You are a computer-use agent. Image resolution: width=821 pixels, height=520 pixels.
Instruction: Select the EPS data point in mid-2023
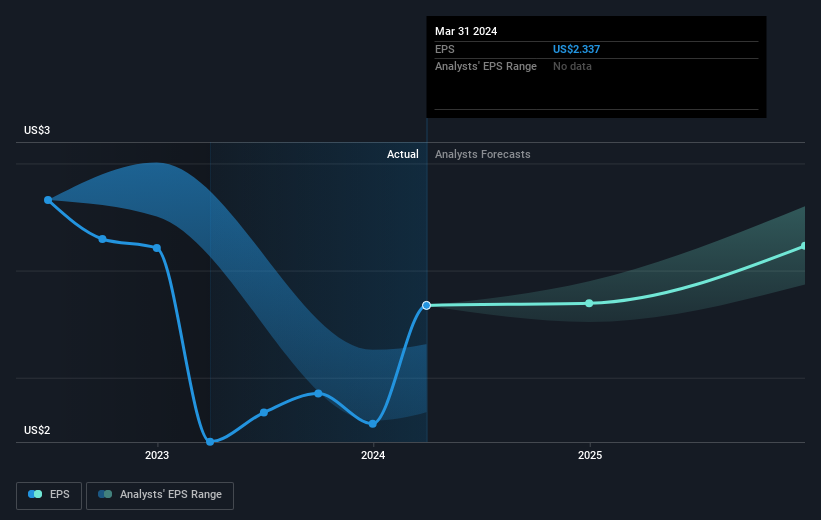[264, 413]
